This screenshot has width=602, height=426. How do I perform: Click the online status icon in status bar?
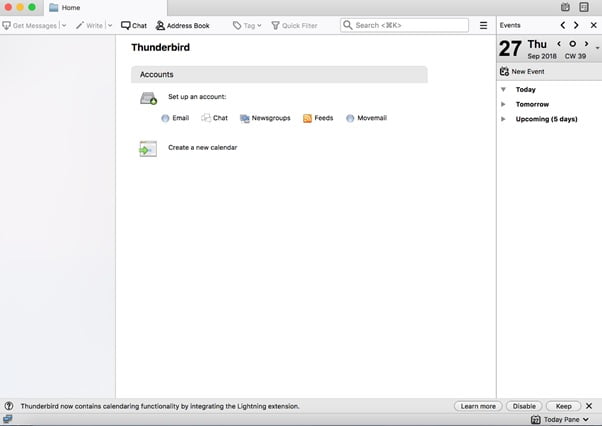click(7, 419)
